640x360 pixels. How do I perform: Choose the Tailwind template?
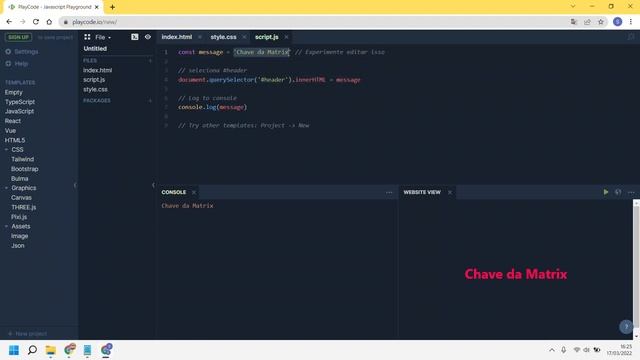coord(22,159)
